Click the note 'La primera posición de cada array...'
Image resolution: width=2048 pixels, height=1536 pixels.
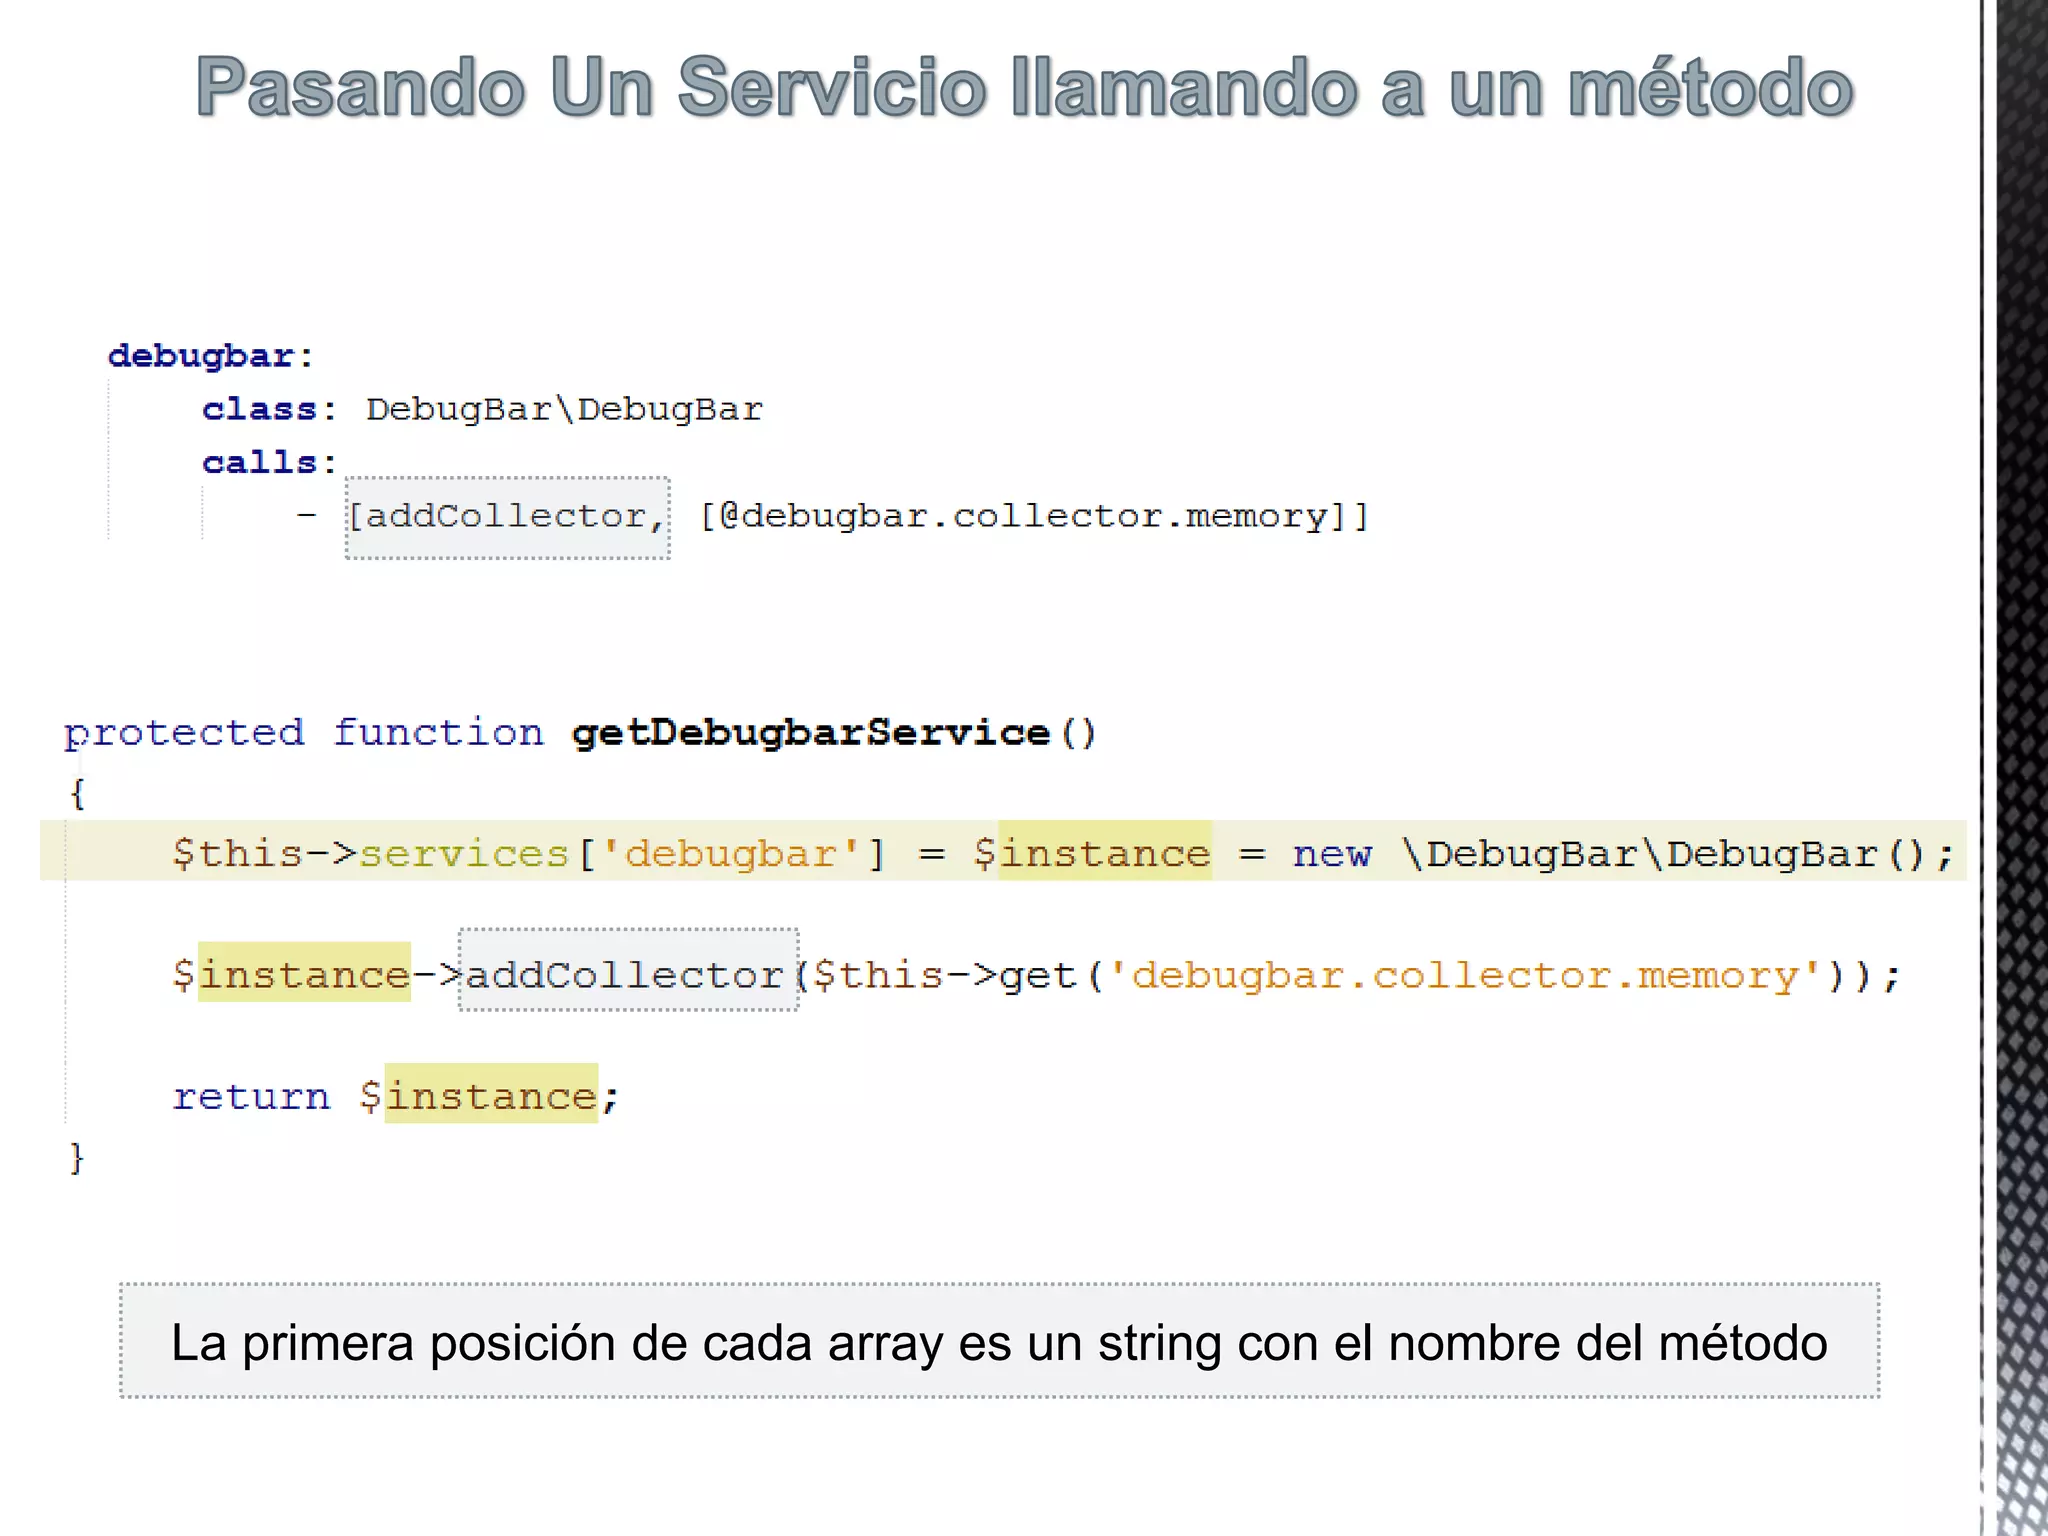(x=999, y=1342)
